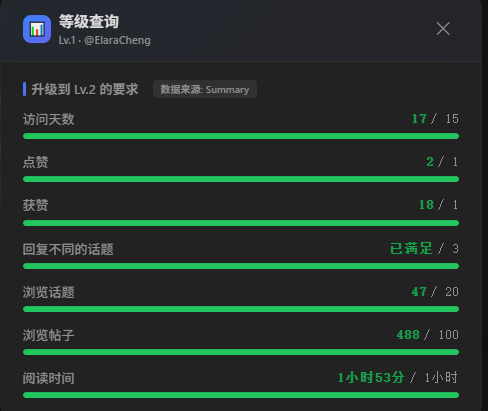Viewport: 488px width, 411px height.
Task: Click the 488 / 100 posts read value
Action: [428, 334]
